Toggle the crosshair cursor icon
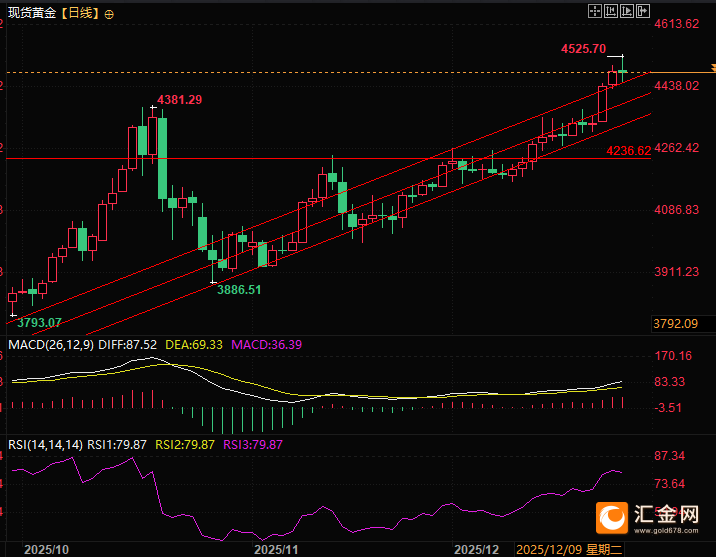This screenshot has height=557, width=716. (595, 11)
